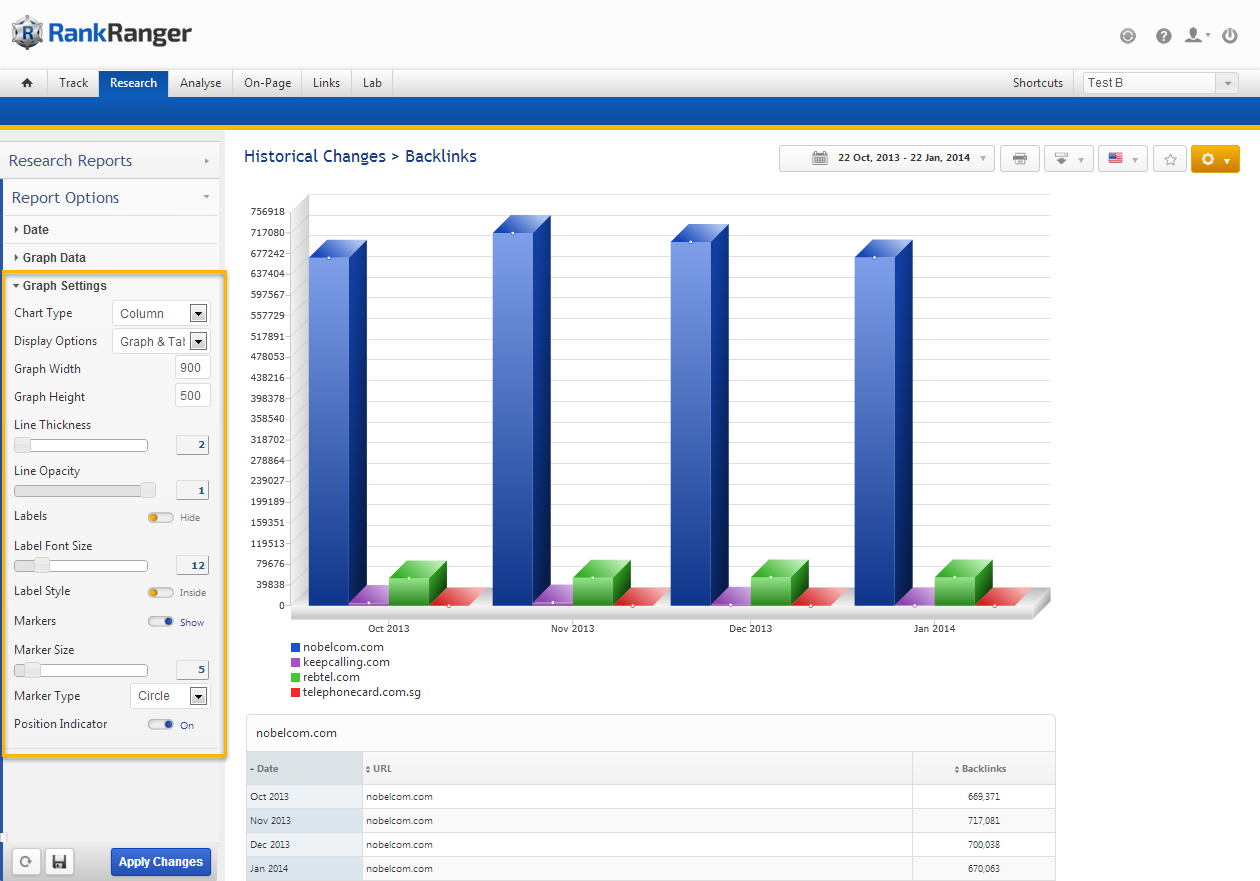
Task: Click the power logout icon
Action: (x=1230, y=36)
